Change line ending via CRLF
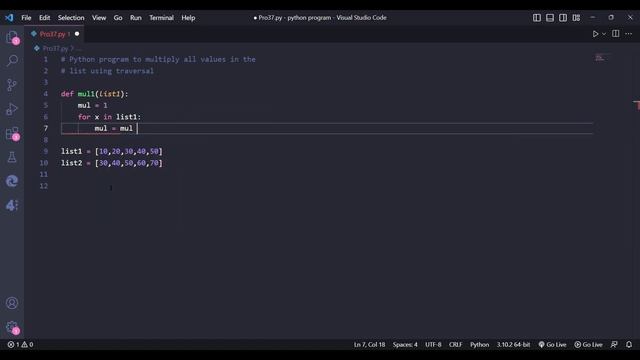This screenshot has width=640, height=360. [456, 344]
